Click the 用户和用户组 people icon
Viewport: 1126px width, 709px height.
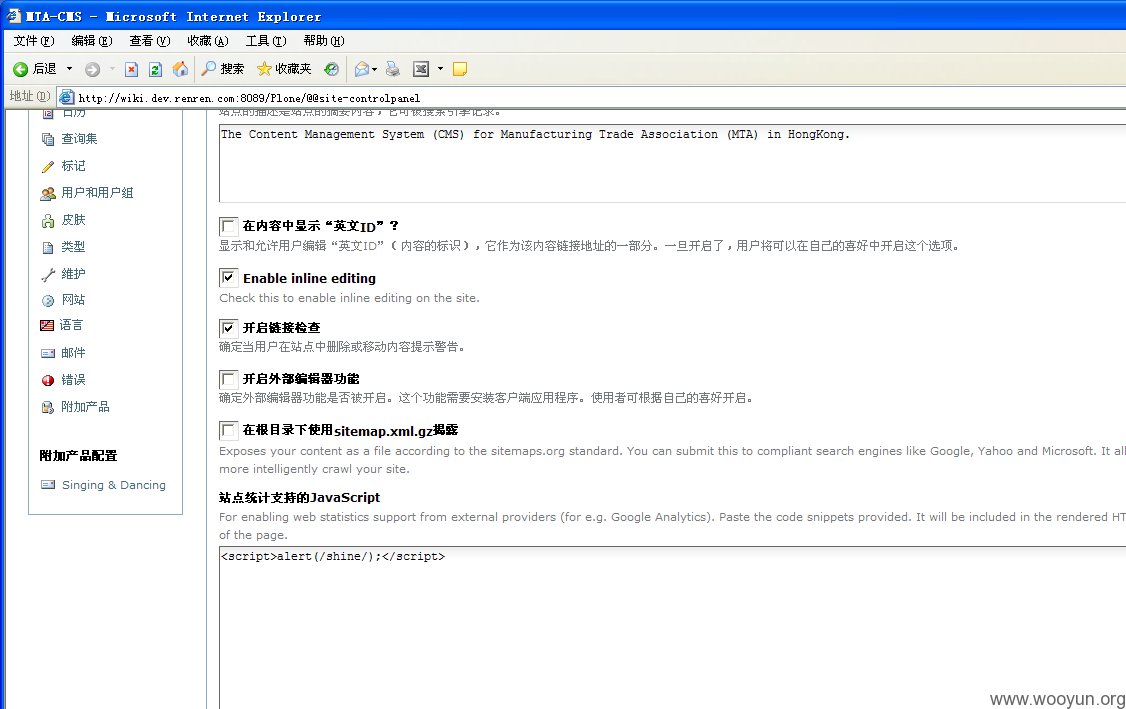pos(47,193)
